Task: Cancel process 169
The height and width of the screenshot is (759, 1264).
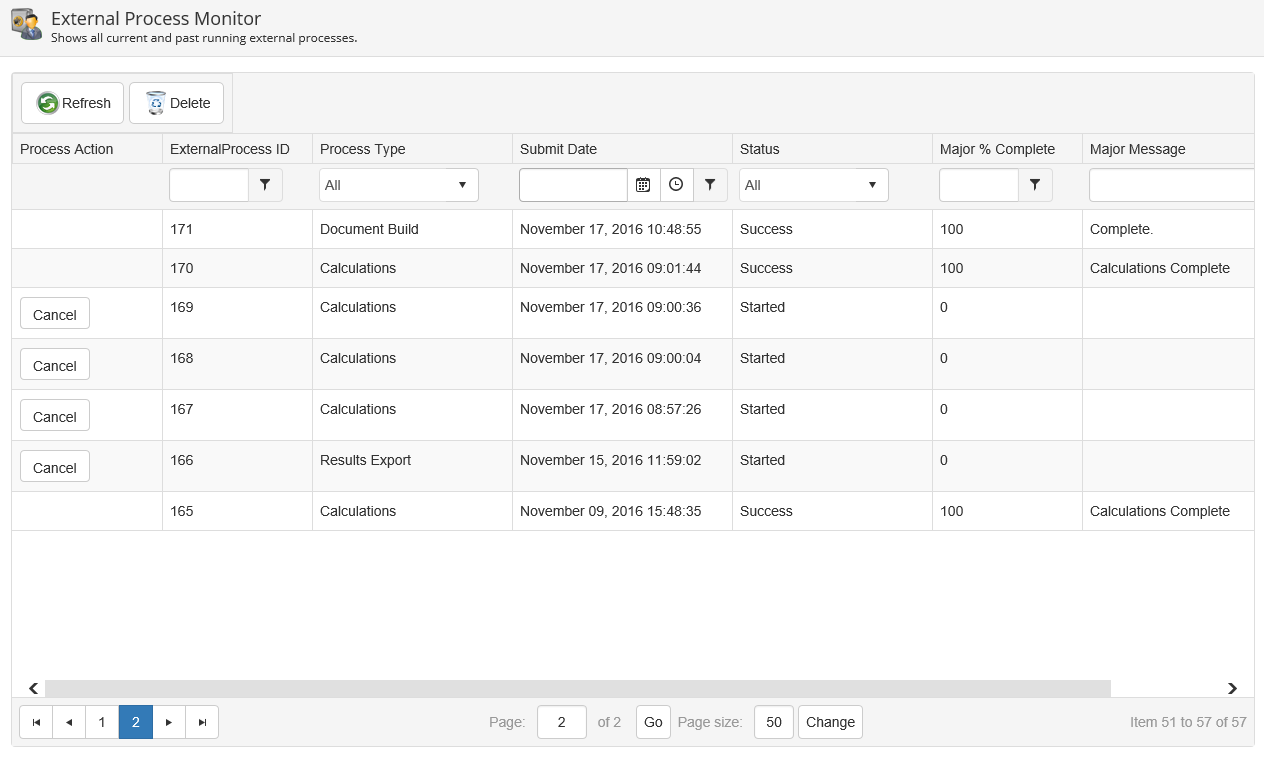Action: tap(55, 314)
